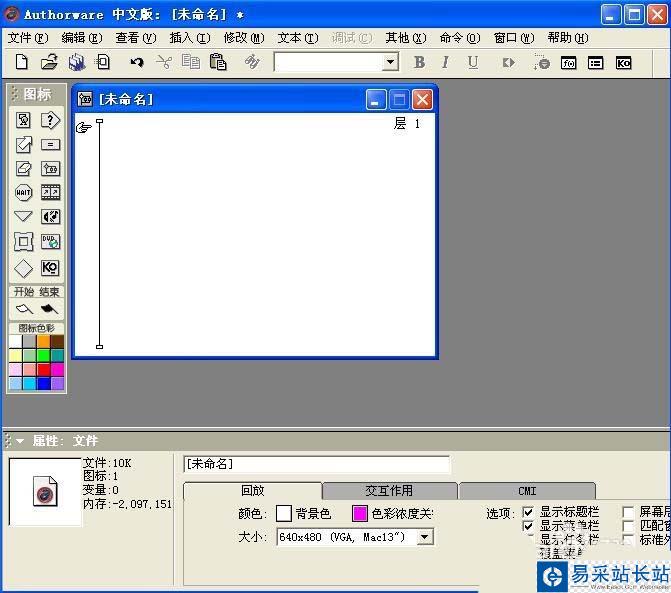
Task: Toggle Bold text formatting
Action: tap(419, 62)
